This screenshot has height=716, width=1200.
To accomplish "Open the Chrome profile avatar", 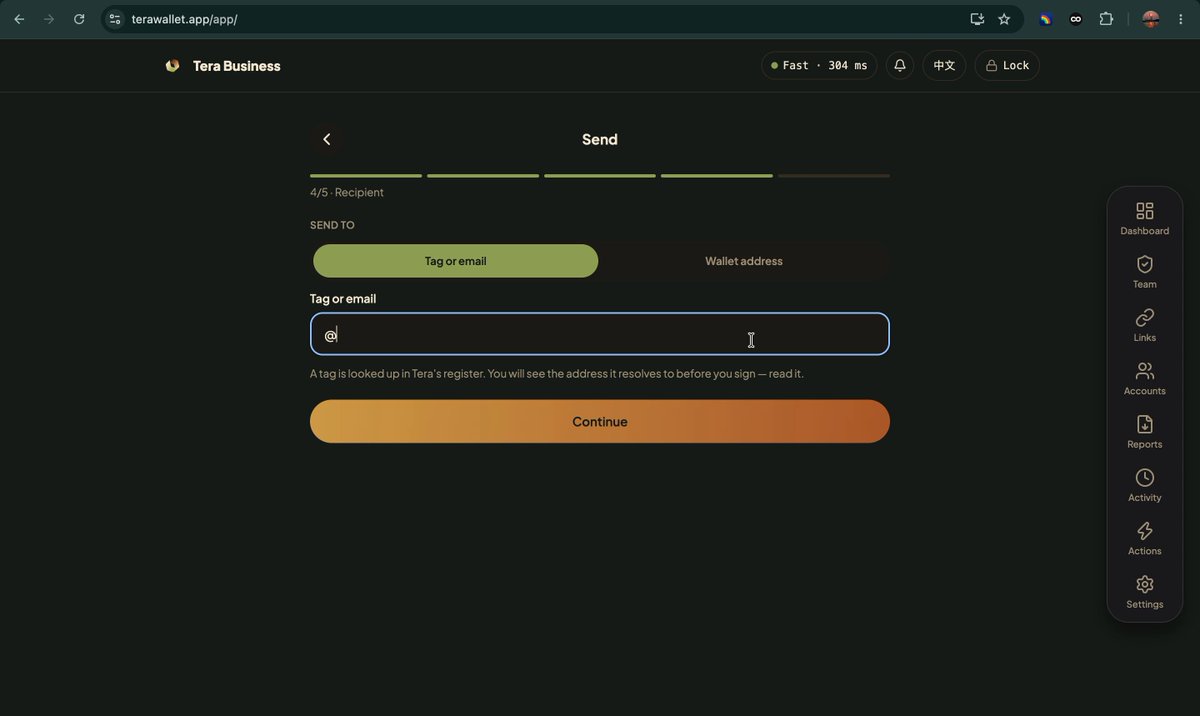I will click(x=1150, y=19).
